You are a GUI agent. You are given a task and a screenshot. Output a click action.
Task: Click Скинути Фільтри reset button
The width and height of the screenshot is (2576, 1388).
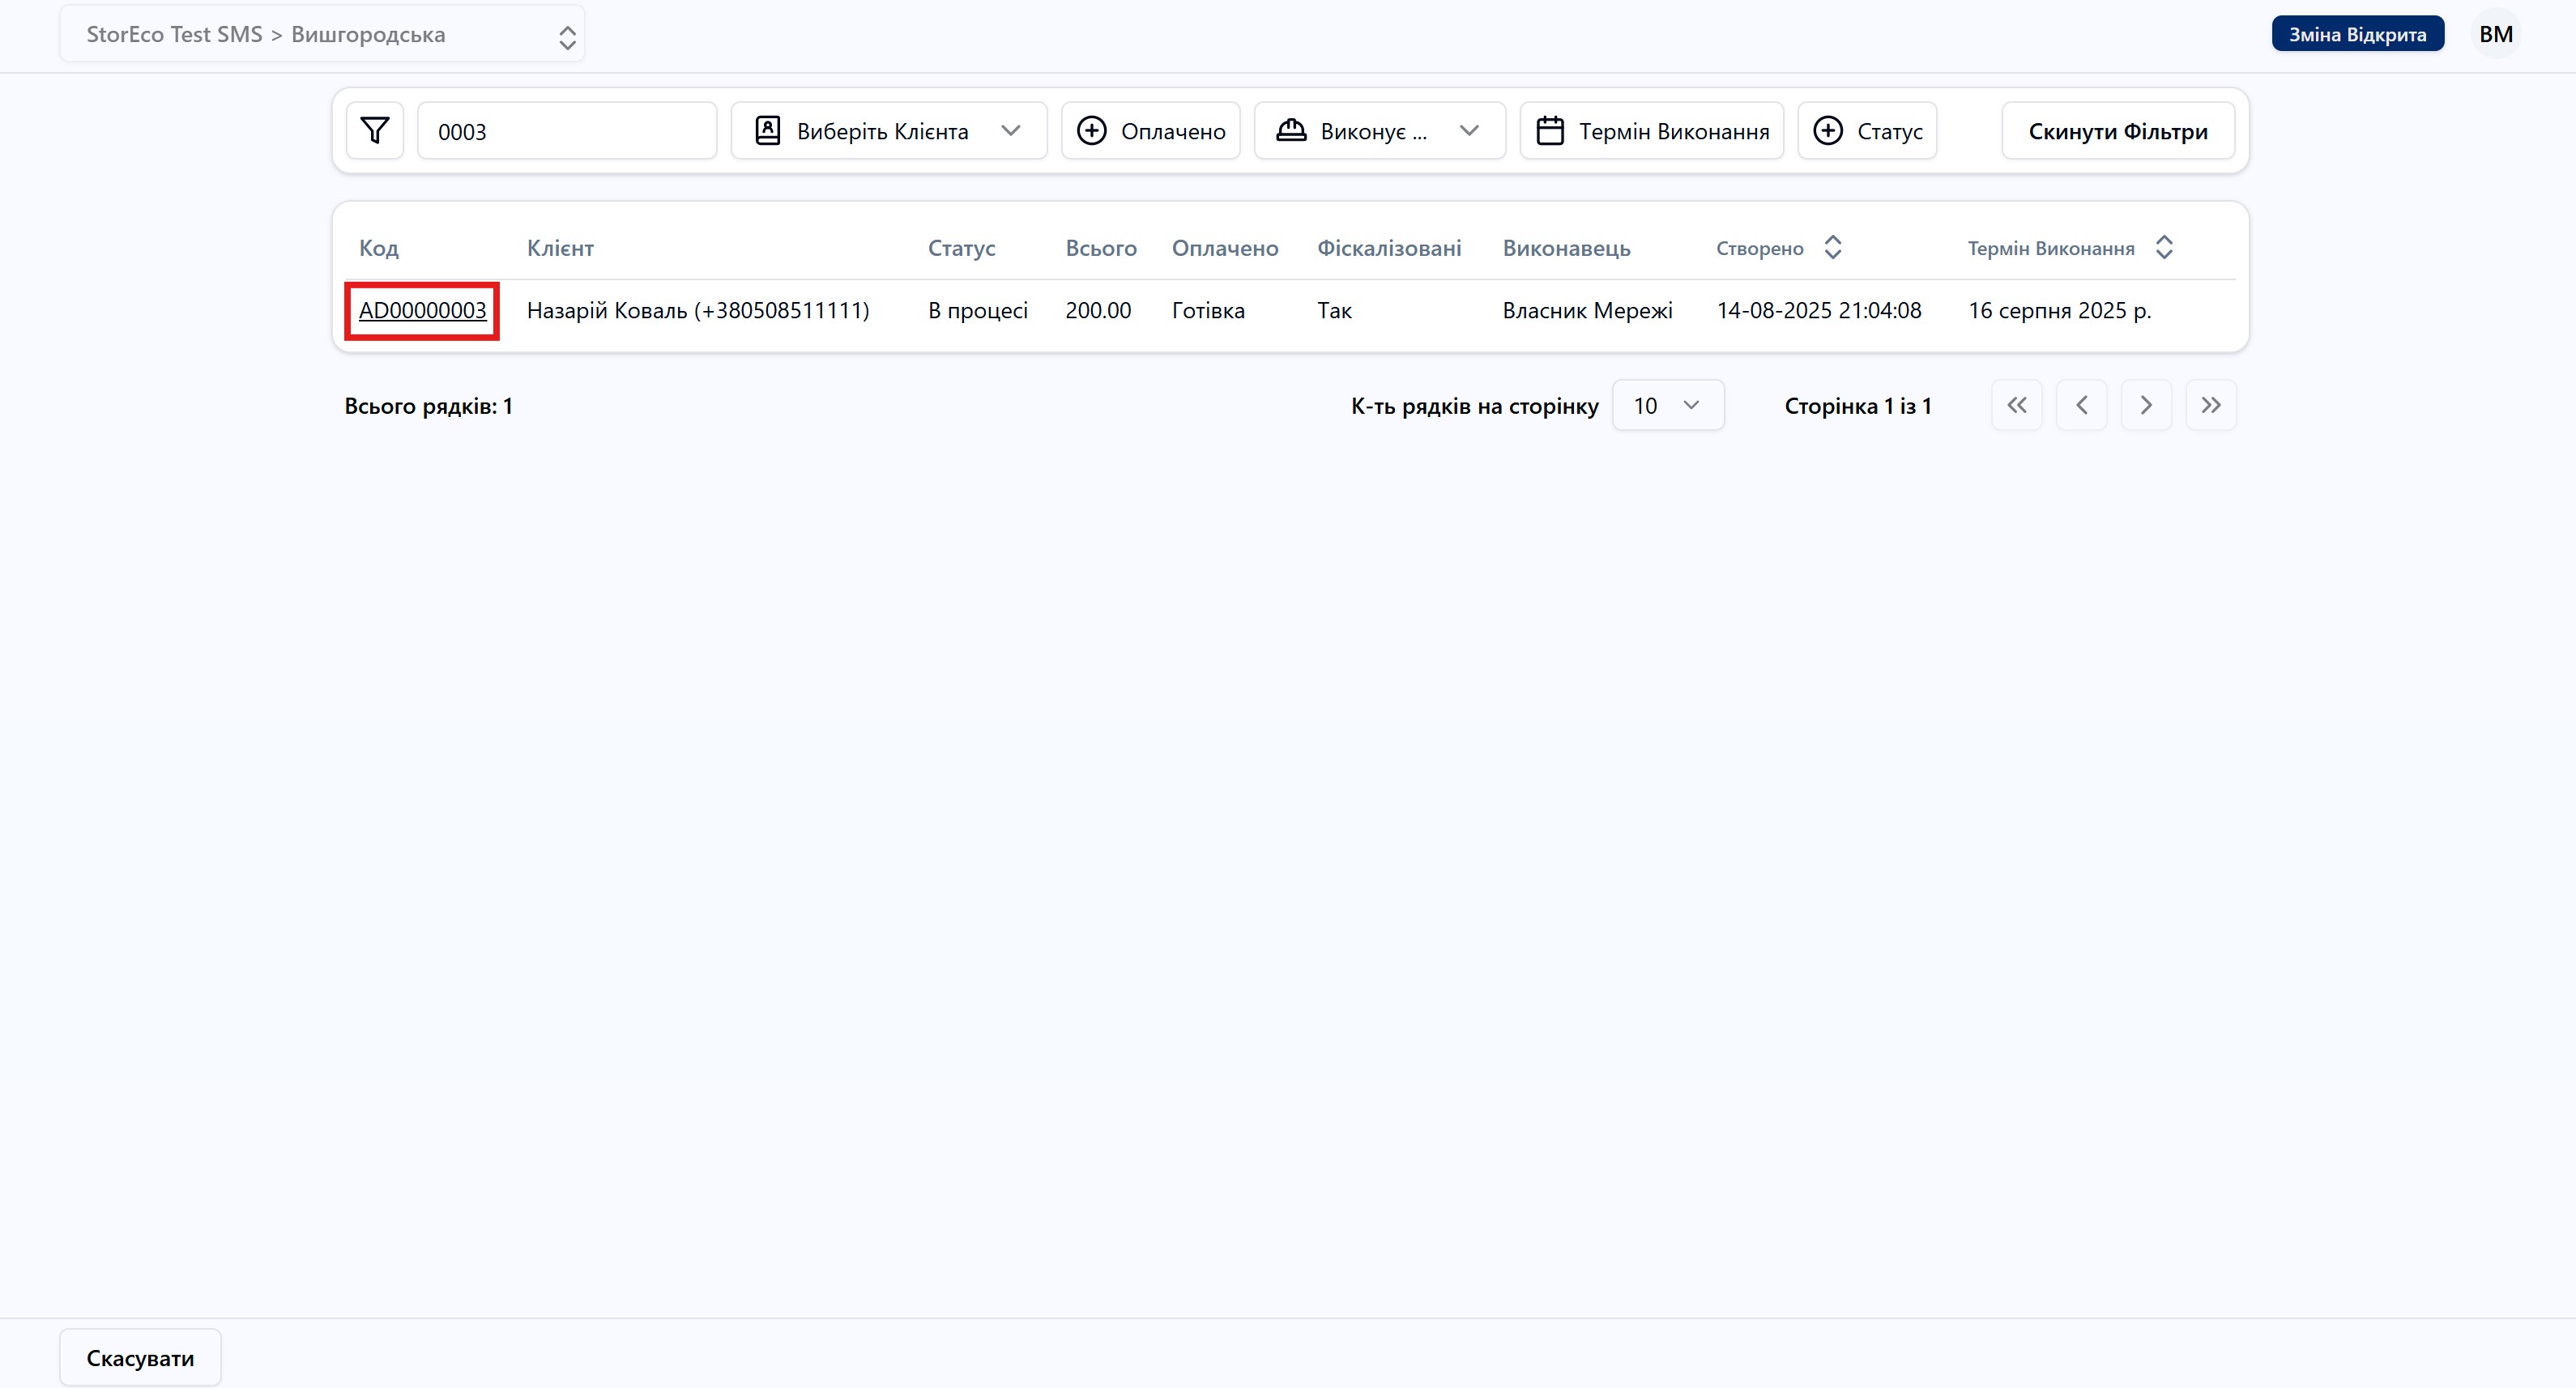(2117, 131)
